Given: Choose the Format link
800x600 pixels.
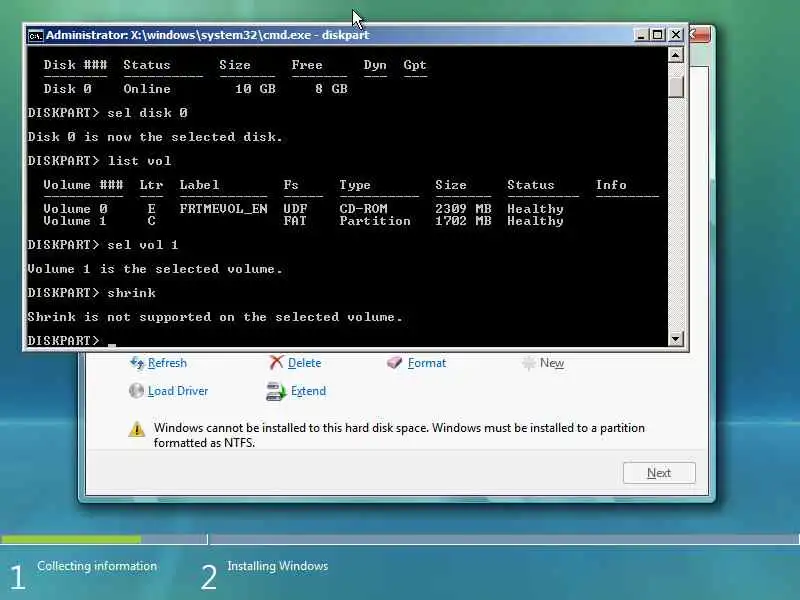Looking at the screenshot, I should [x=427, y=363].
